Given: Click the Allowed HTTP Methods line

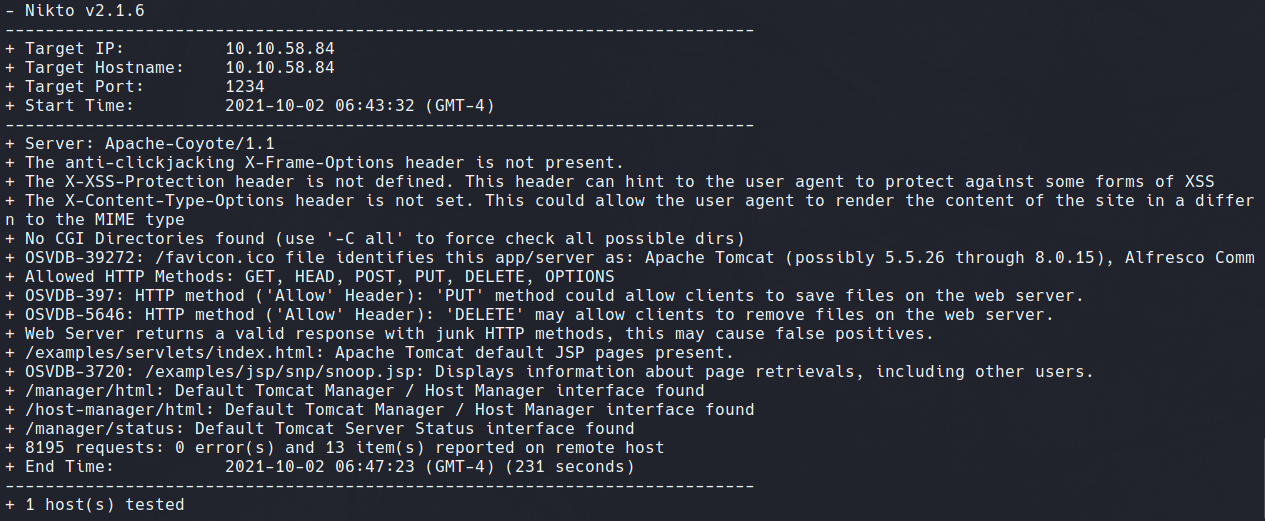Looking at the screenshot, I should (310, 276).
